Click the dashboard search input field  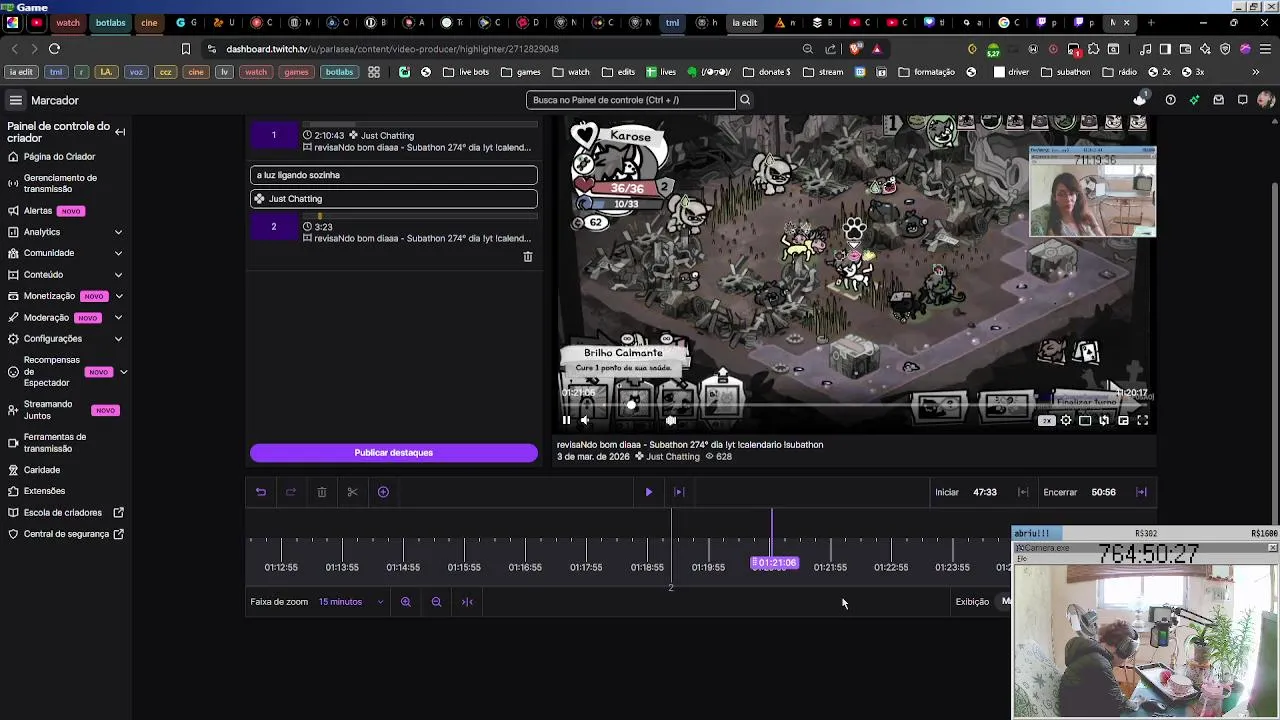point(631,100)
